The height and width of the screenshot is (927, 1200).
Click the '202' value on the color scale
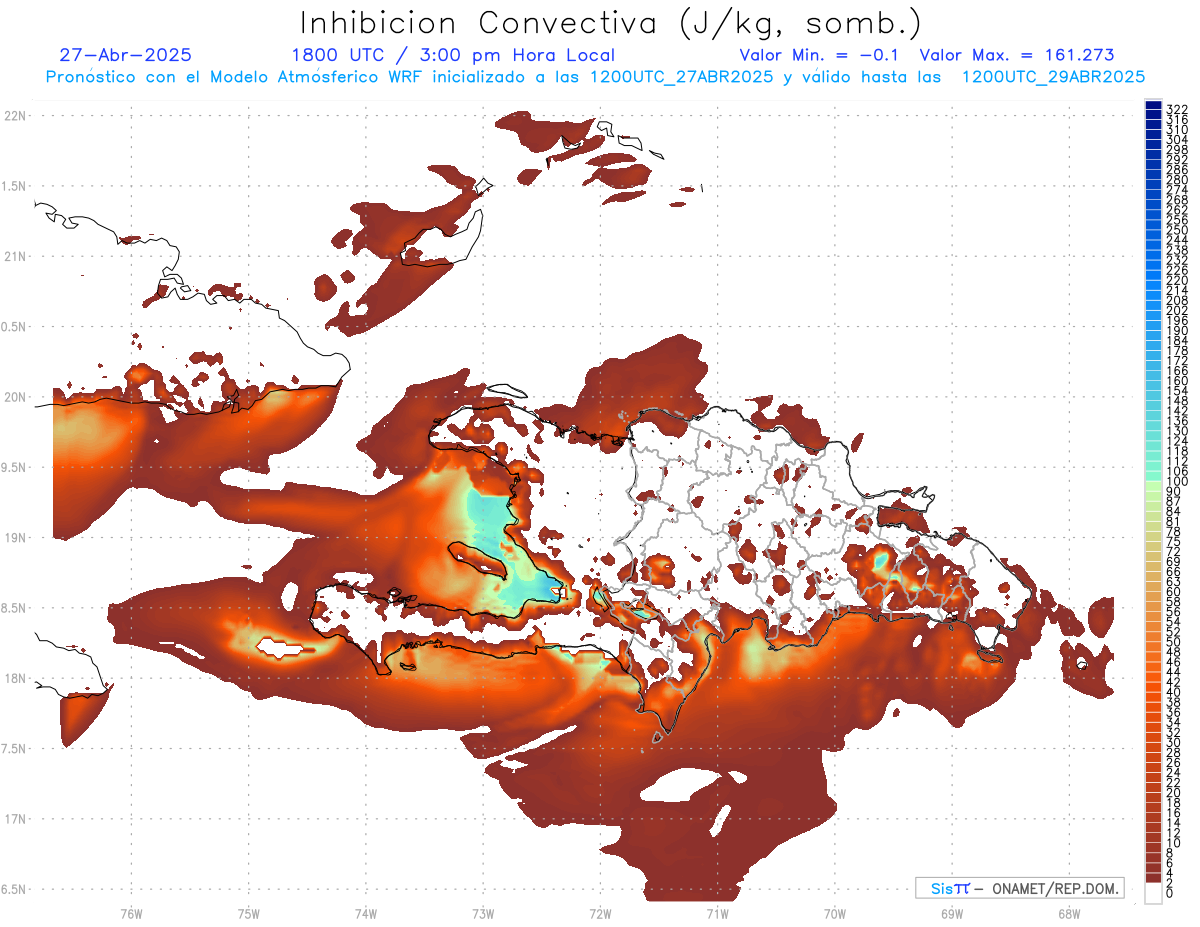(x=1177, y=310)
